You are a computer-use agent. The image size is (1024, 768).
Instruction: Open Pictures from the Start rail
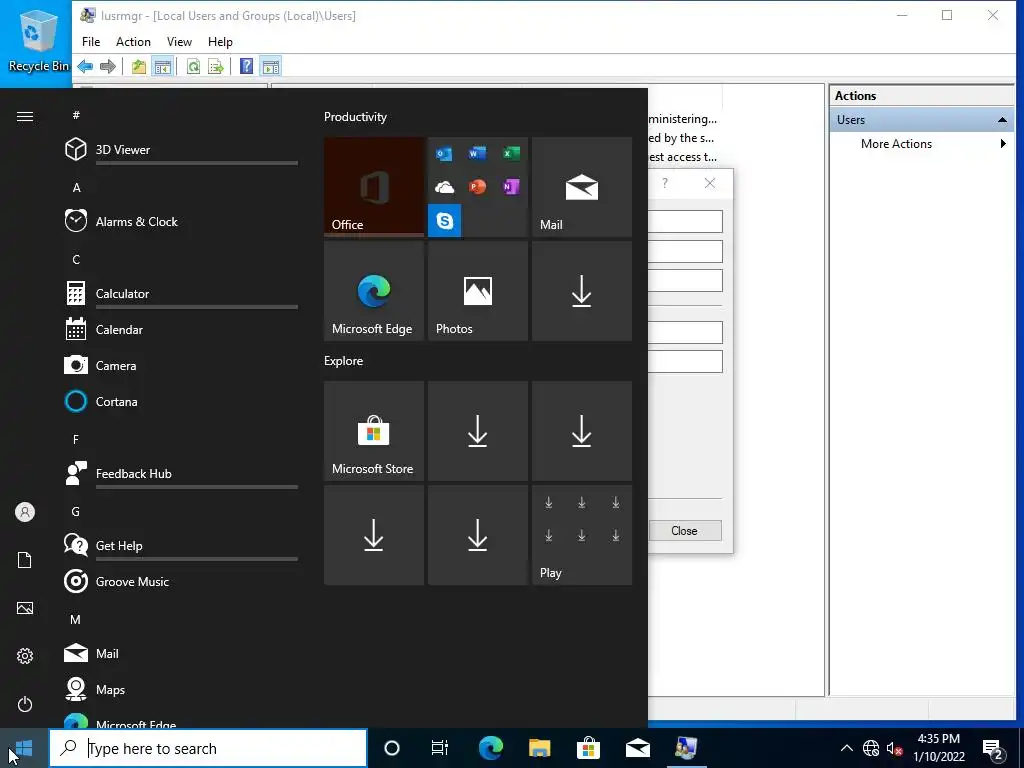pyautogui.click(x=25, y=608)
